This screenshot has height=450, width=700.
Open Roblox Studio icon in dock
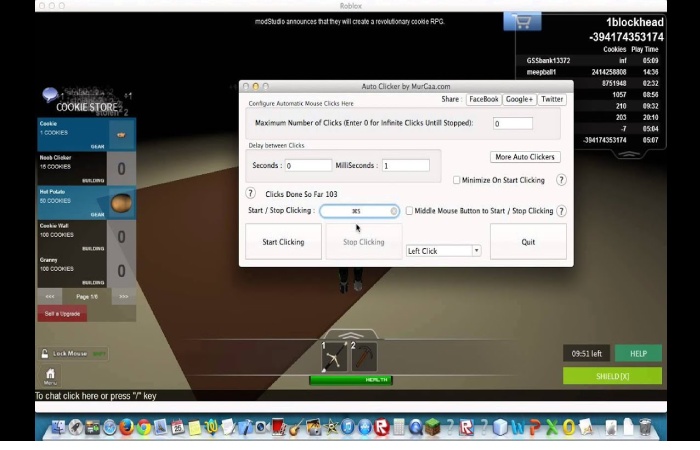point(467,427)
